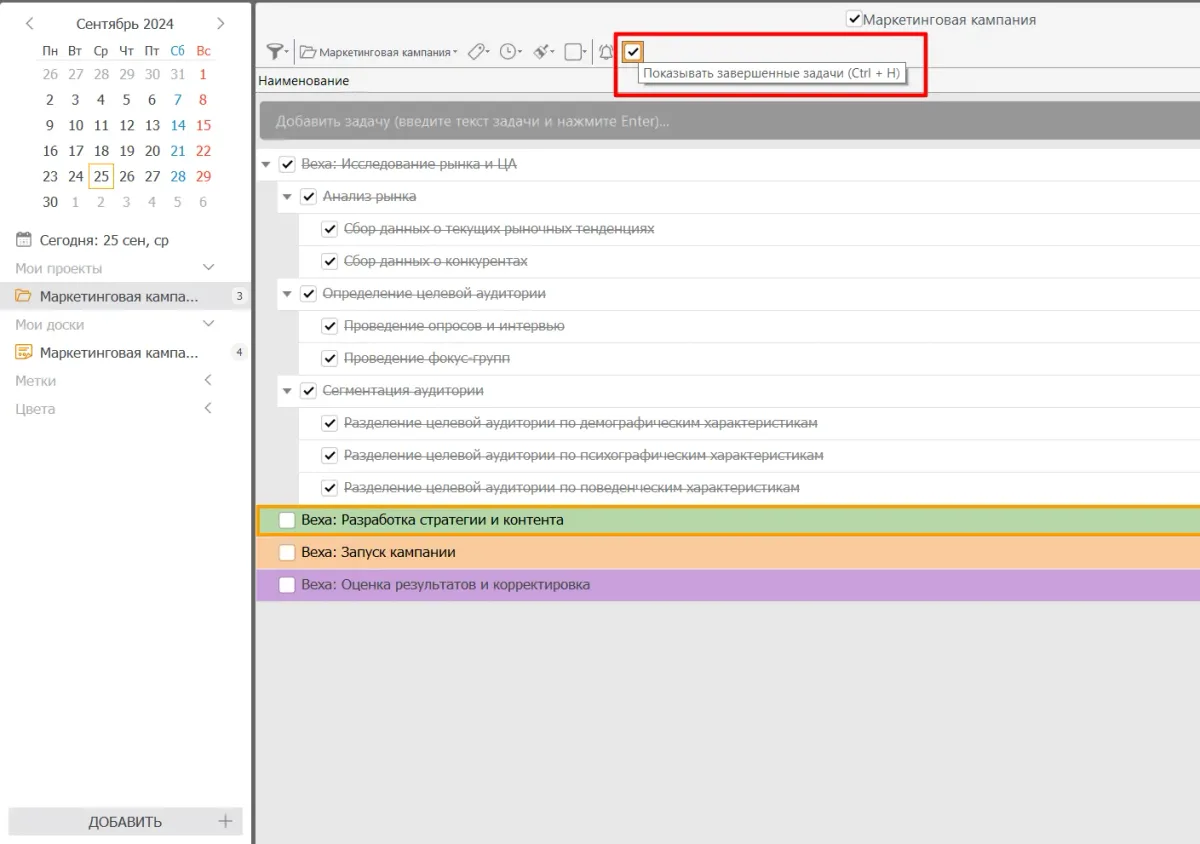The image size is (1200, 844).
Task: Collapse the 'Мои проекты' sidebar section
Action: coord(209,268)
